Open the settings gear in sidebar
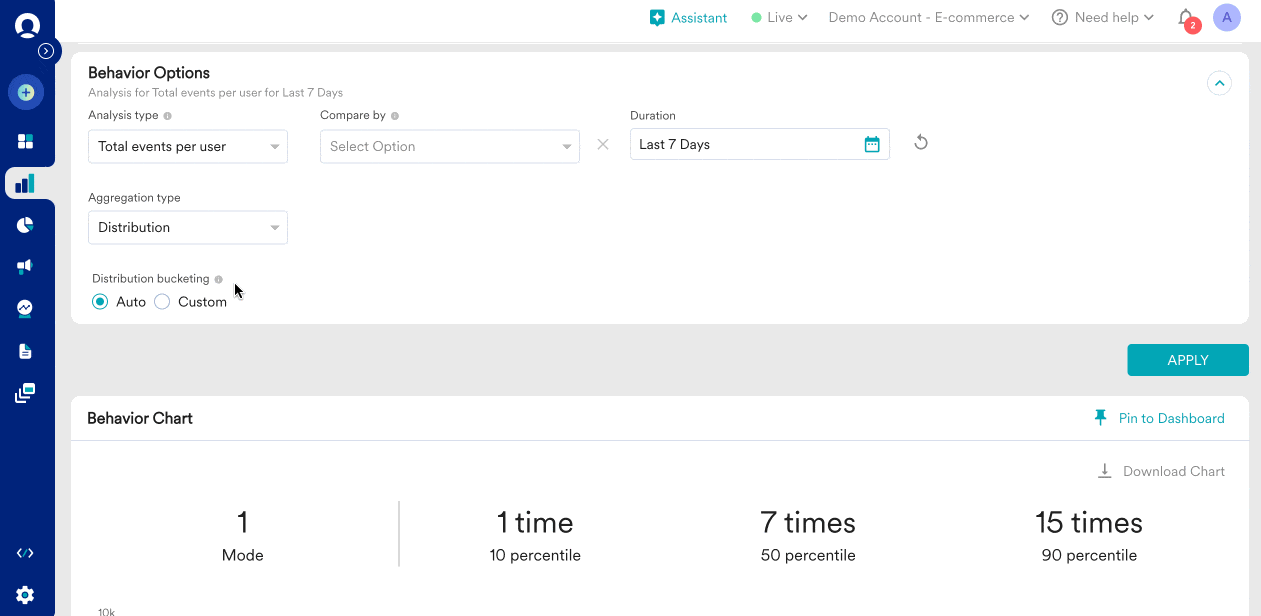Image resolution: width=1261 pixels, height=616 pixels. [x=26, y=595]
